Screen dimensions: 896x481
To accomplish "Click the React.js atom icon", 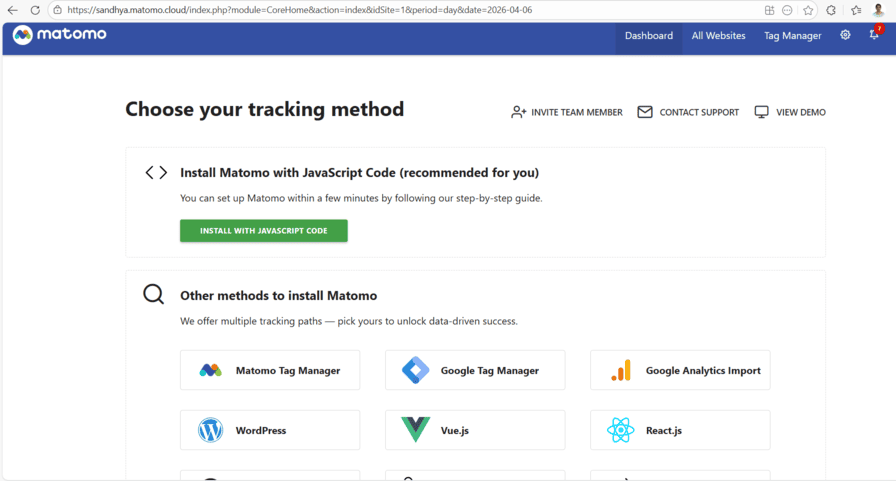I will point(621,430).
